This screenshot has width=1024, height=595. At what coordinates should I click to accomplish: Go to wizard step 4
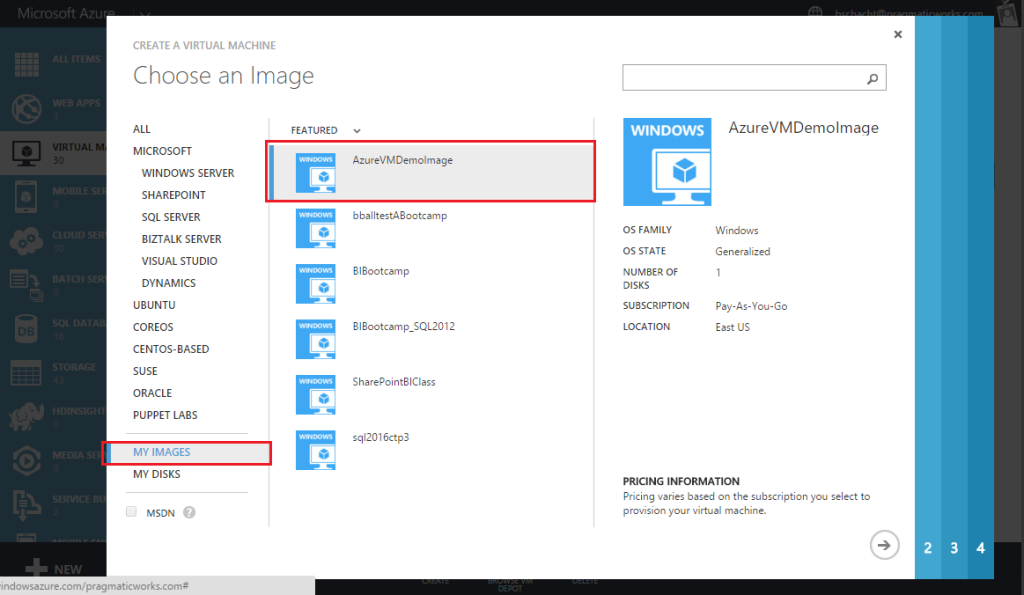pyautogui.click(x=980, y=548)
